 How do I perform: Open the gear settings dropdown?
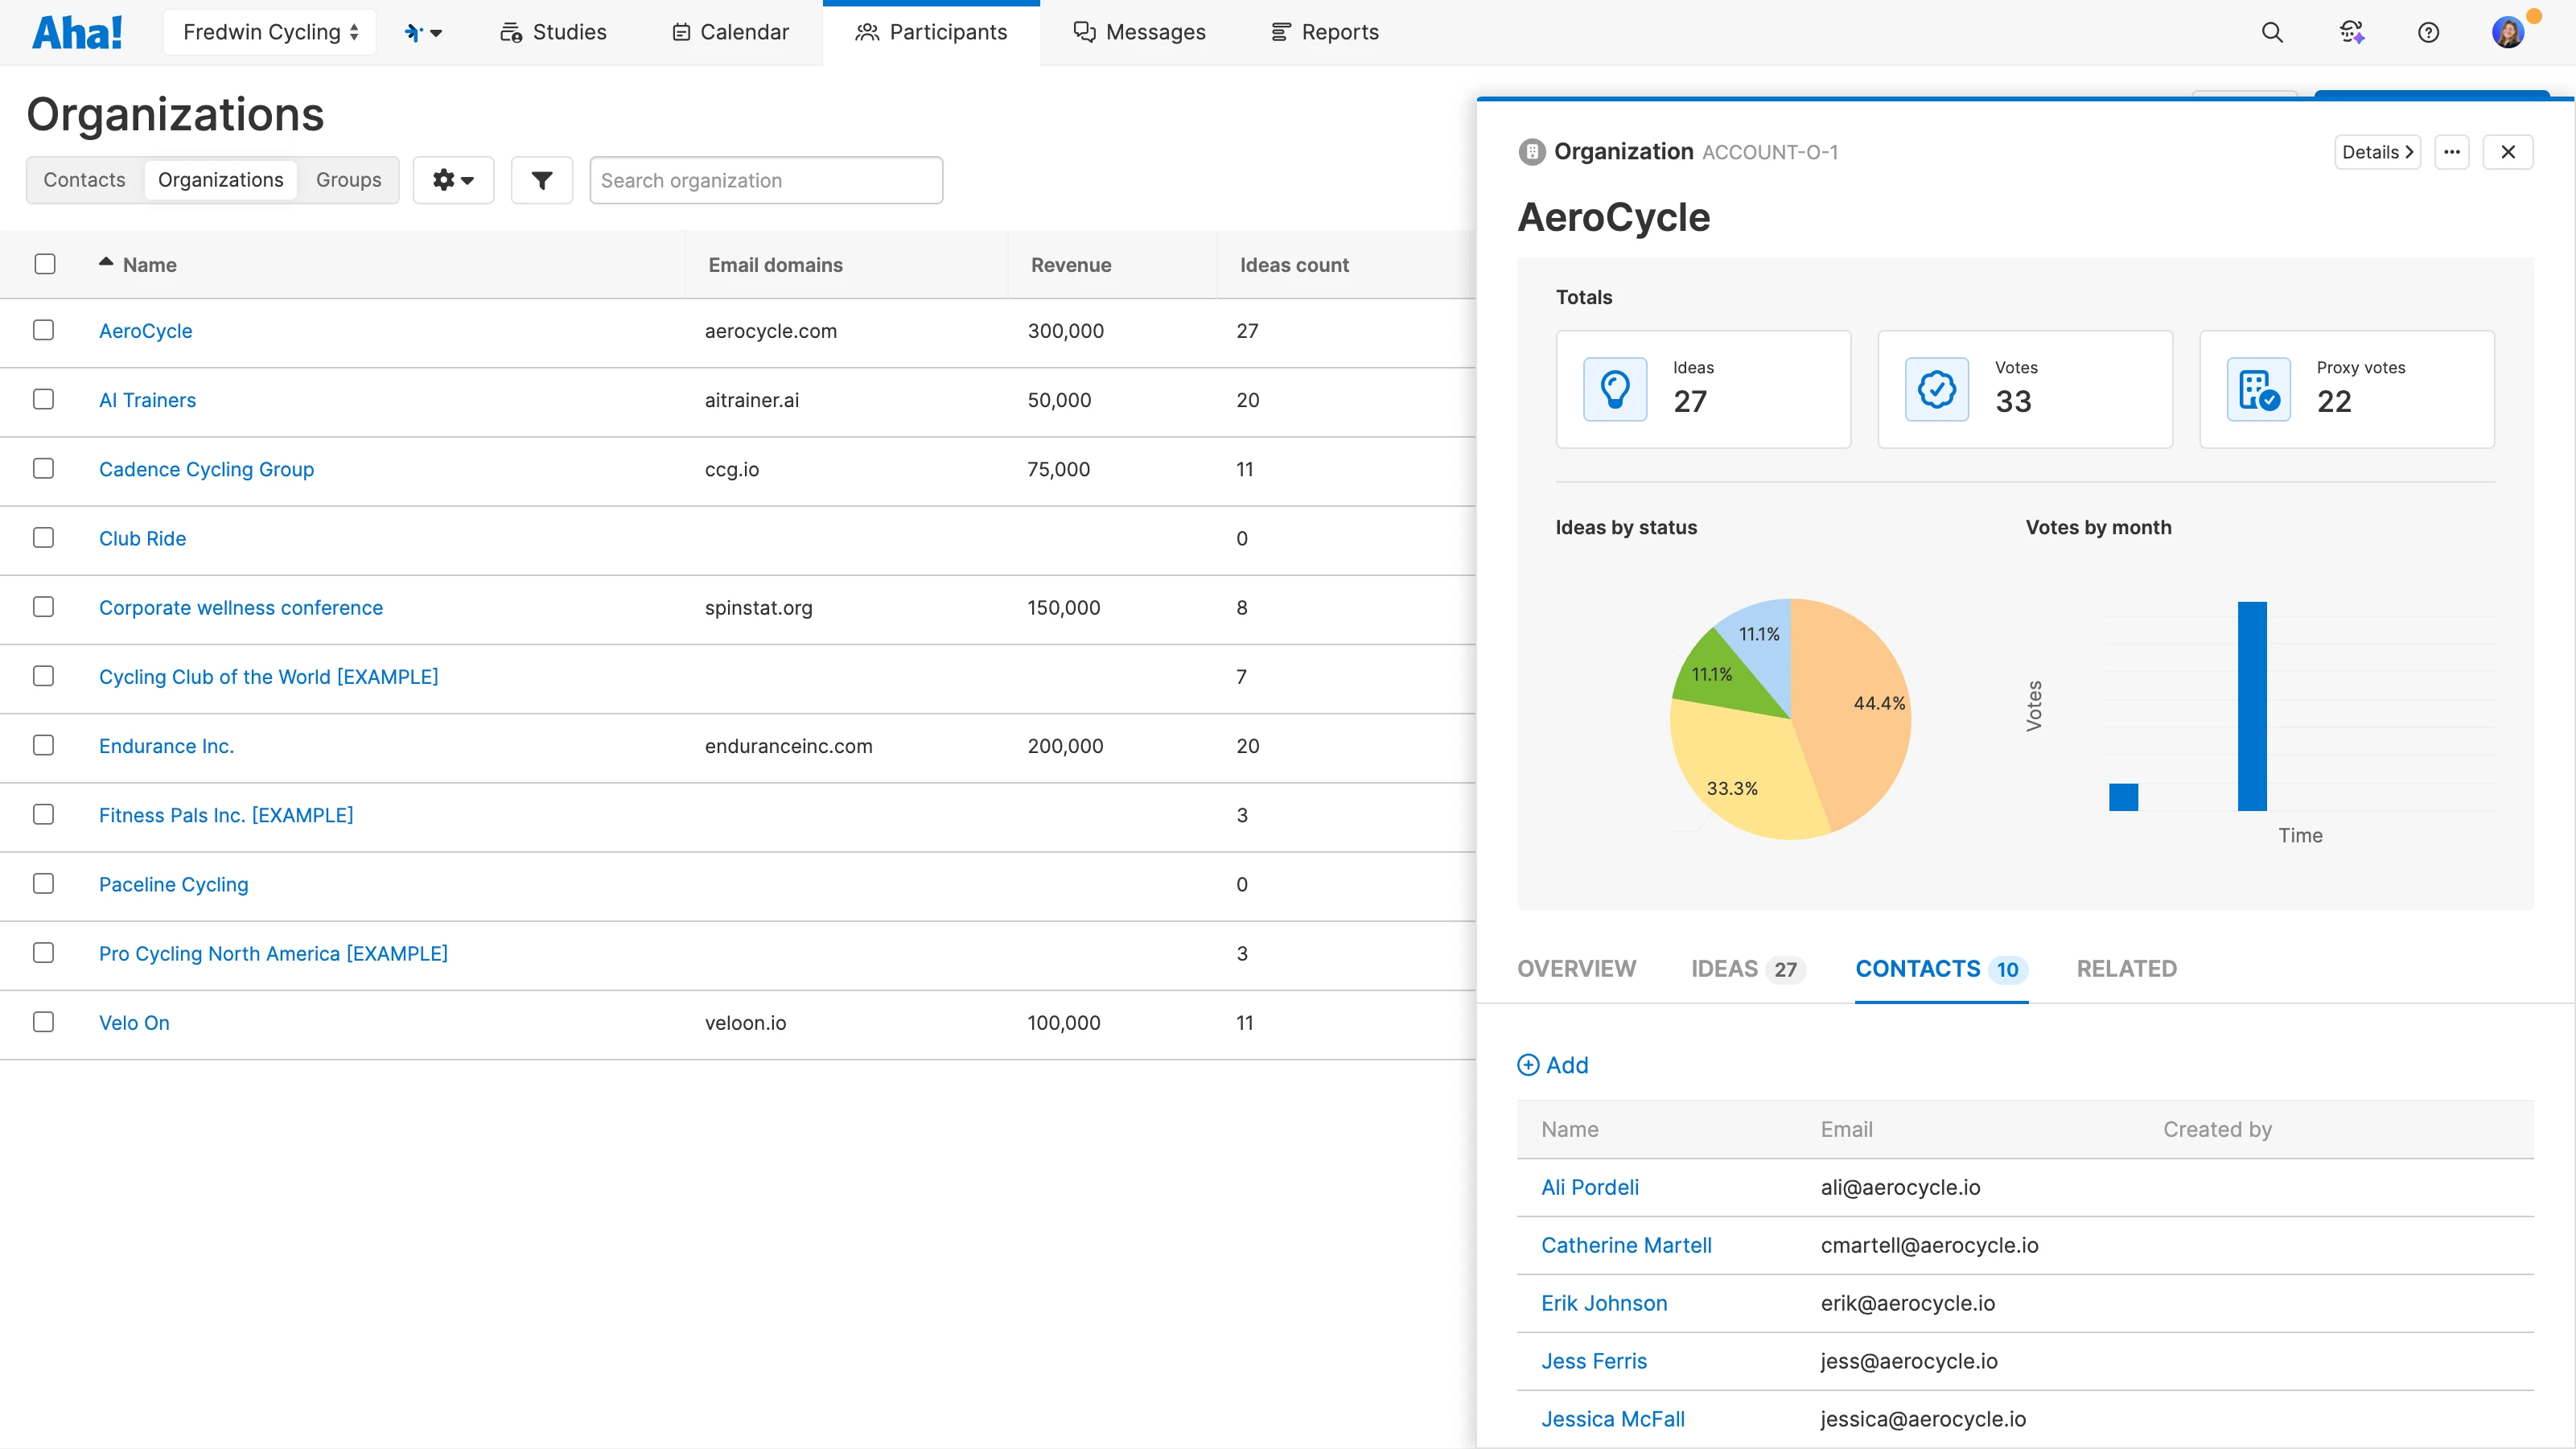tap(453, 180)
